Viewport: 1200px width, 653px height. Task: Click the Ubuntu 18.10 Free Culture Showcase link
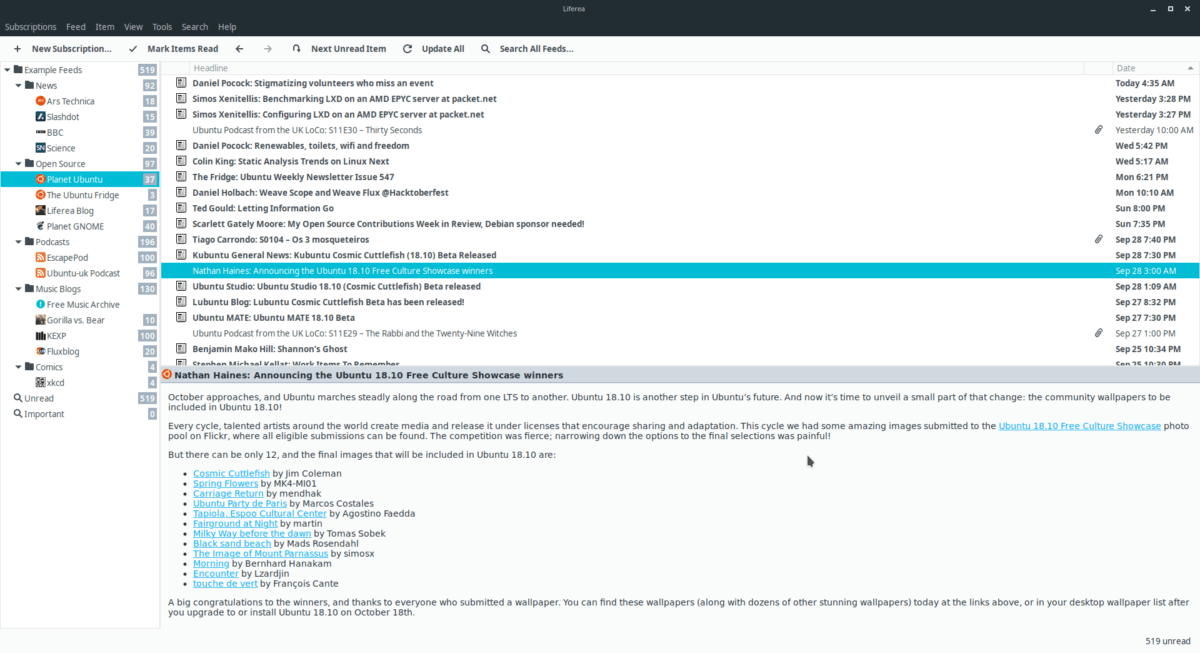point(1079,424)
